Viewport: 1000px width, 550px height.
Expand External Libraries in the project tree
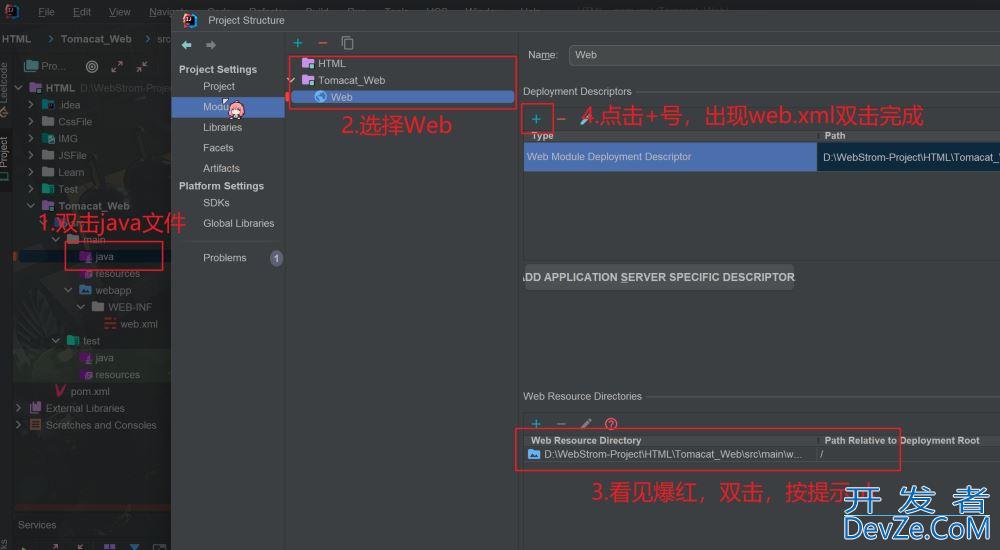tap(18, 408)
